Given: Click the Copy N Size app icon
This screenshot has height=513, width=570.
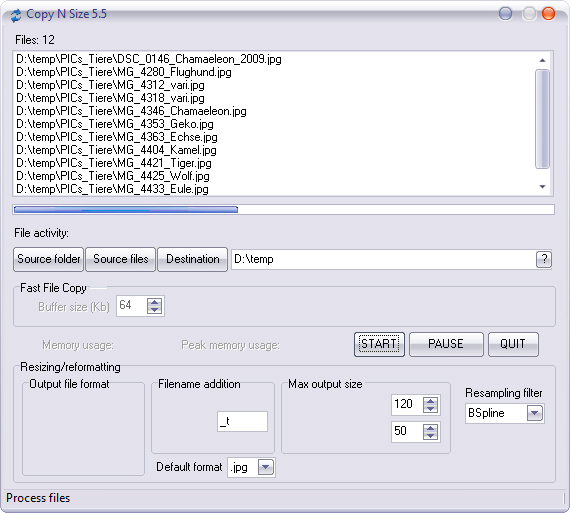Looking at the screenshot, I should click(16, 15).
